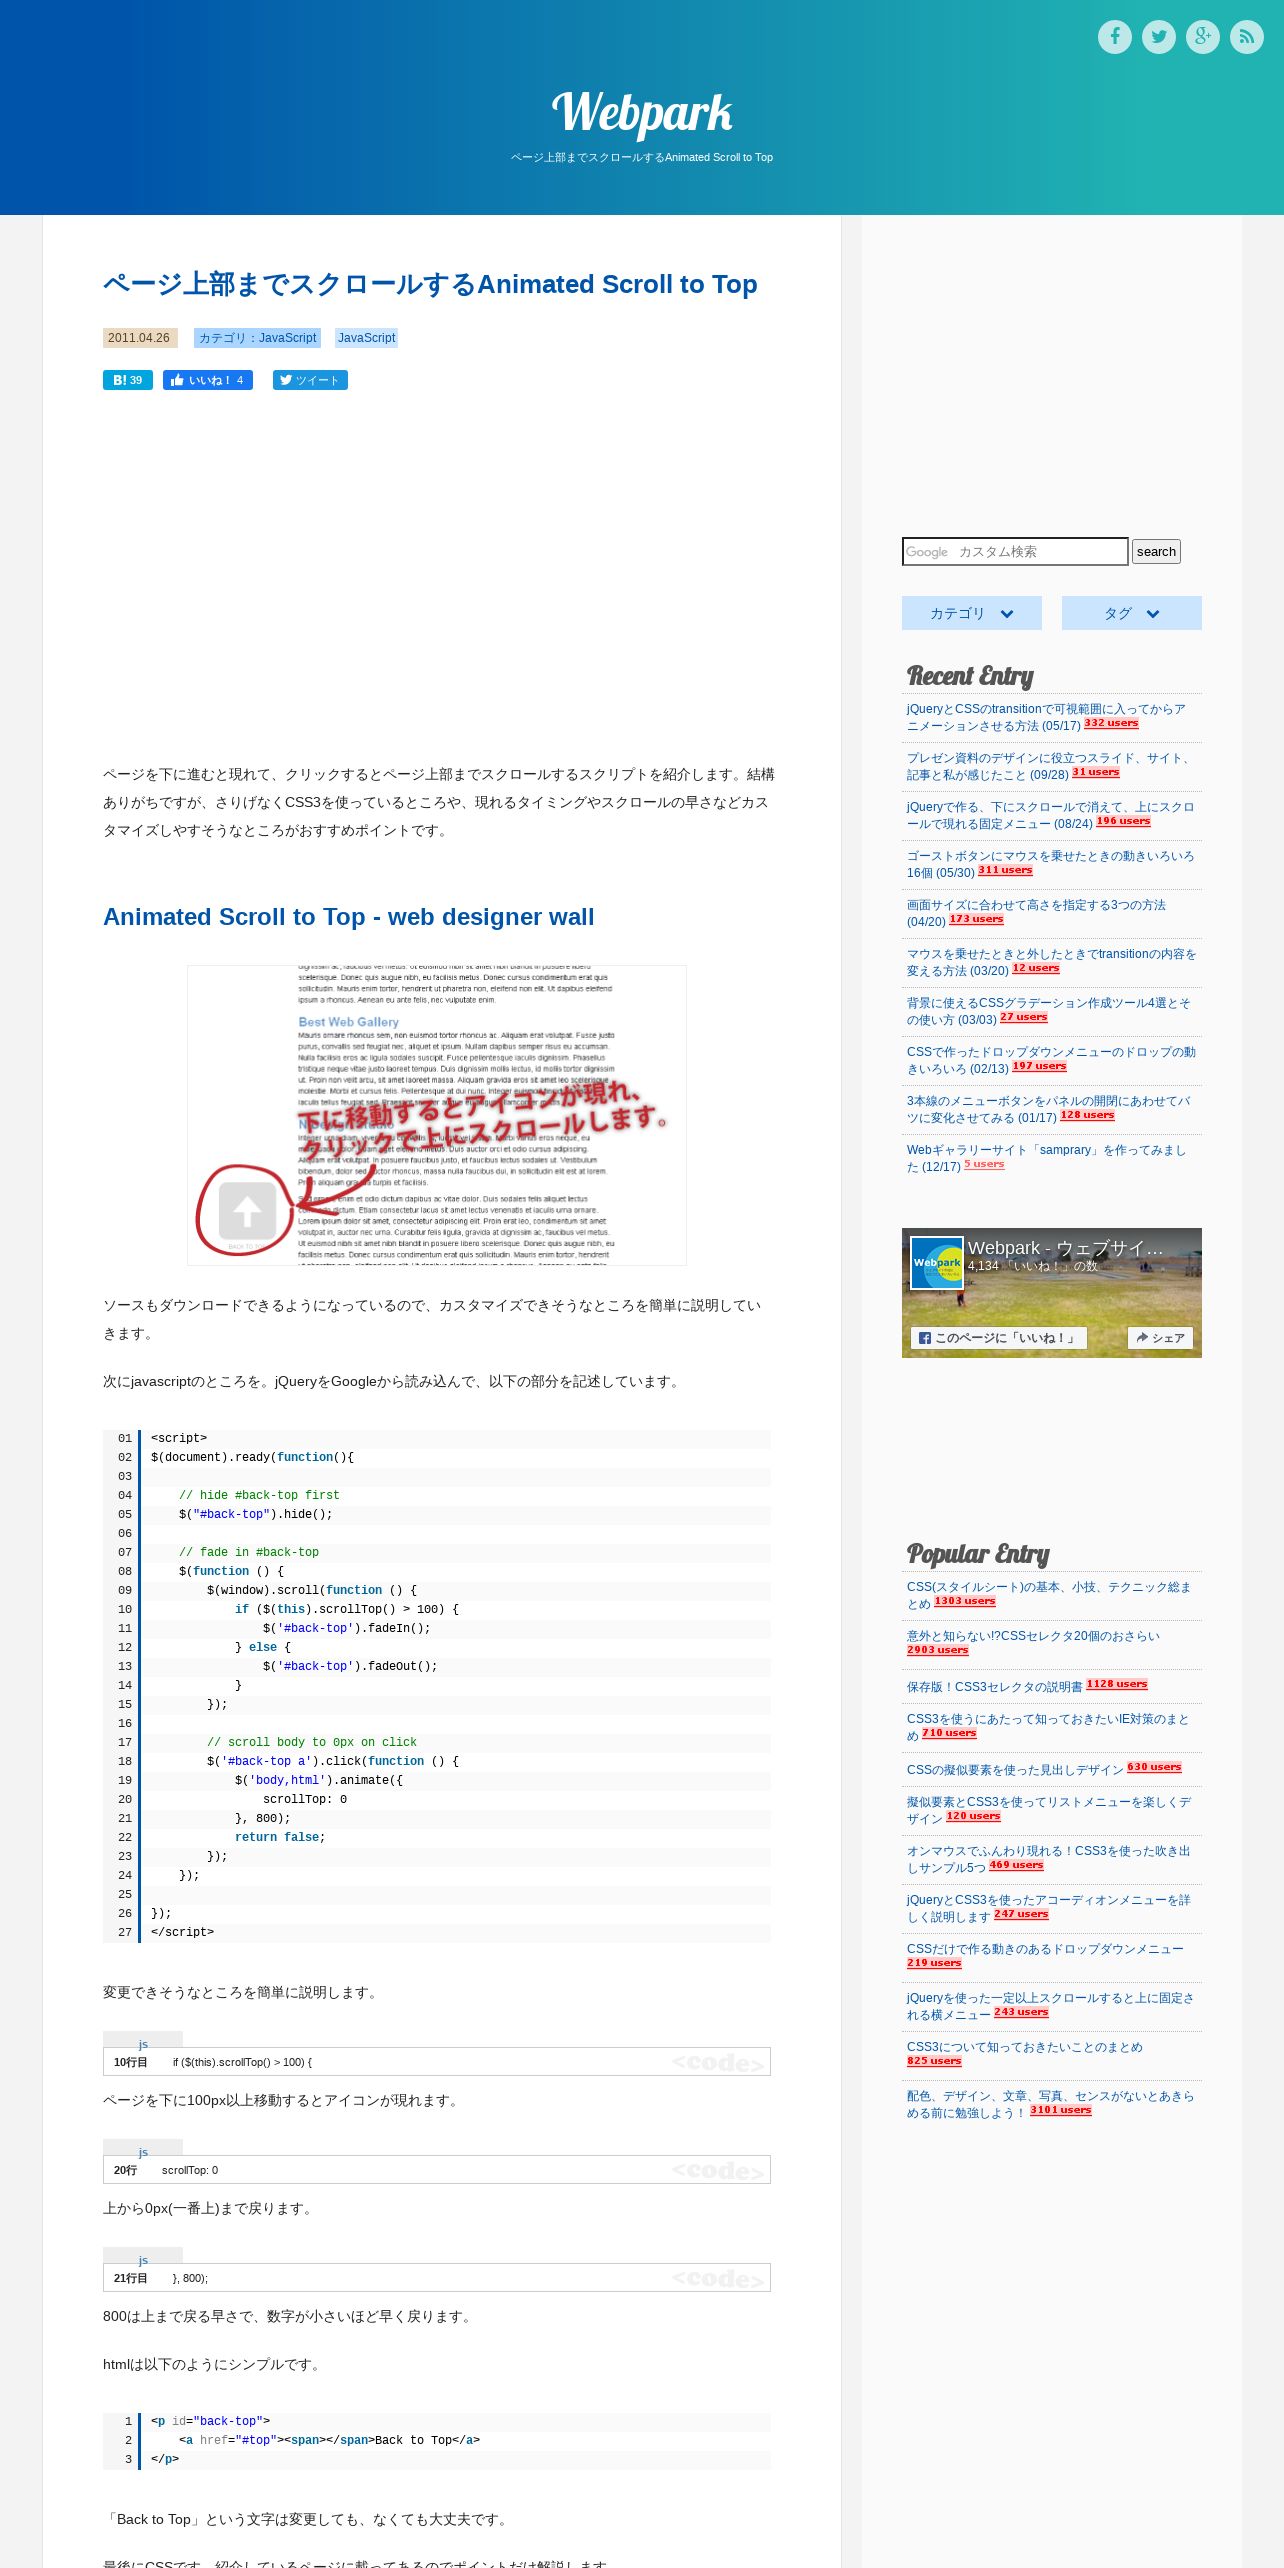Open popular entry CSS3について知っておきたいことのまとめ
The width and height of the screenshot is (1284, 2568).
click(1024, 2047)
